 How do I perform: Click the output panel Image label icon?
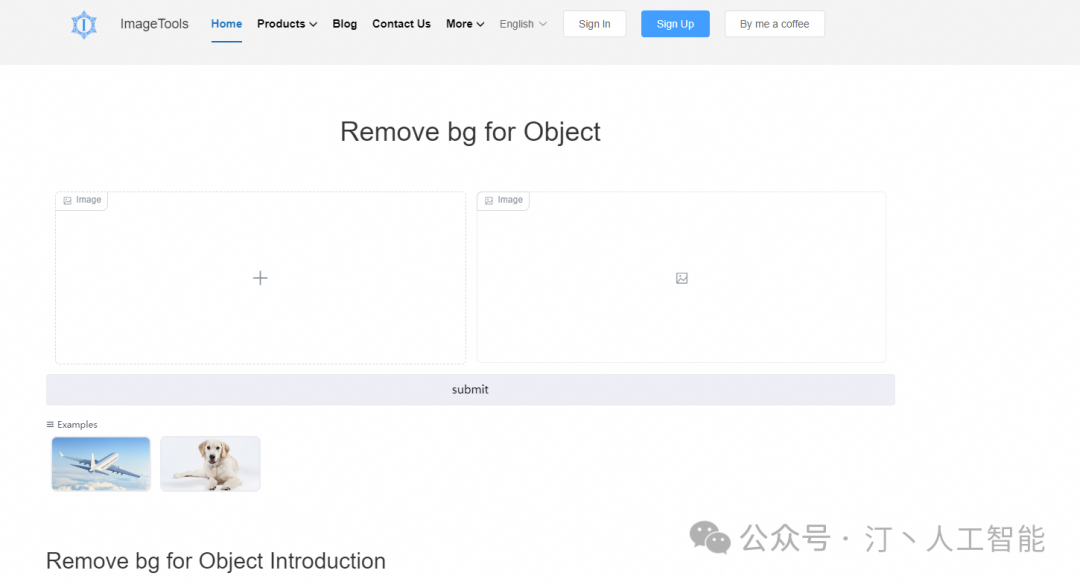click(489, 201)
